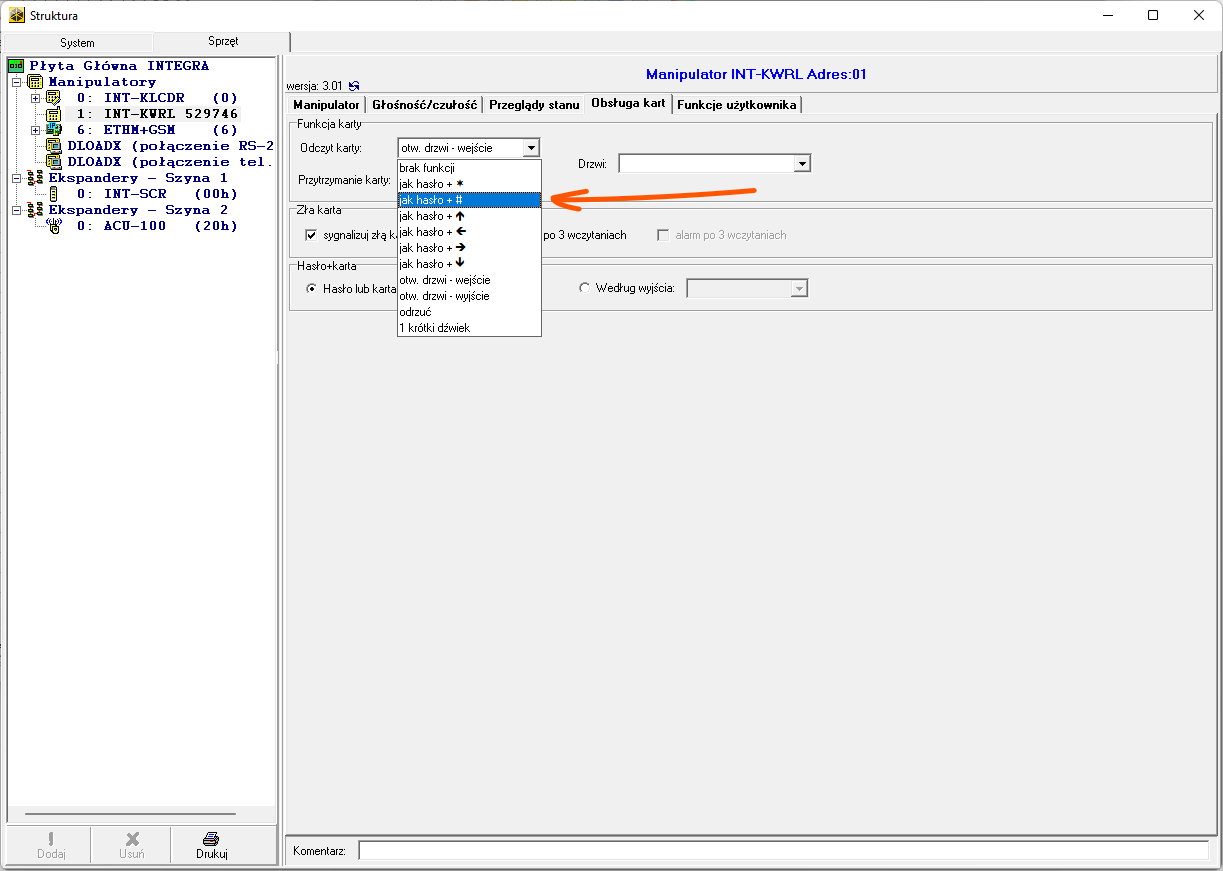Switch to the System tab
Image resolution: width=1223 pixels, height=871 pixels.
point(77,43)
